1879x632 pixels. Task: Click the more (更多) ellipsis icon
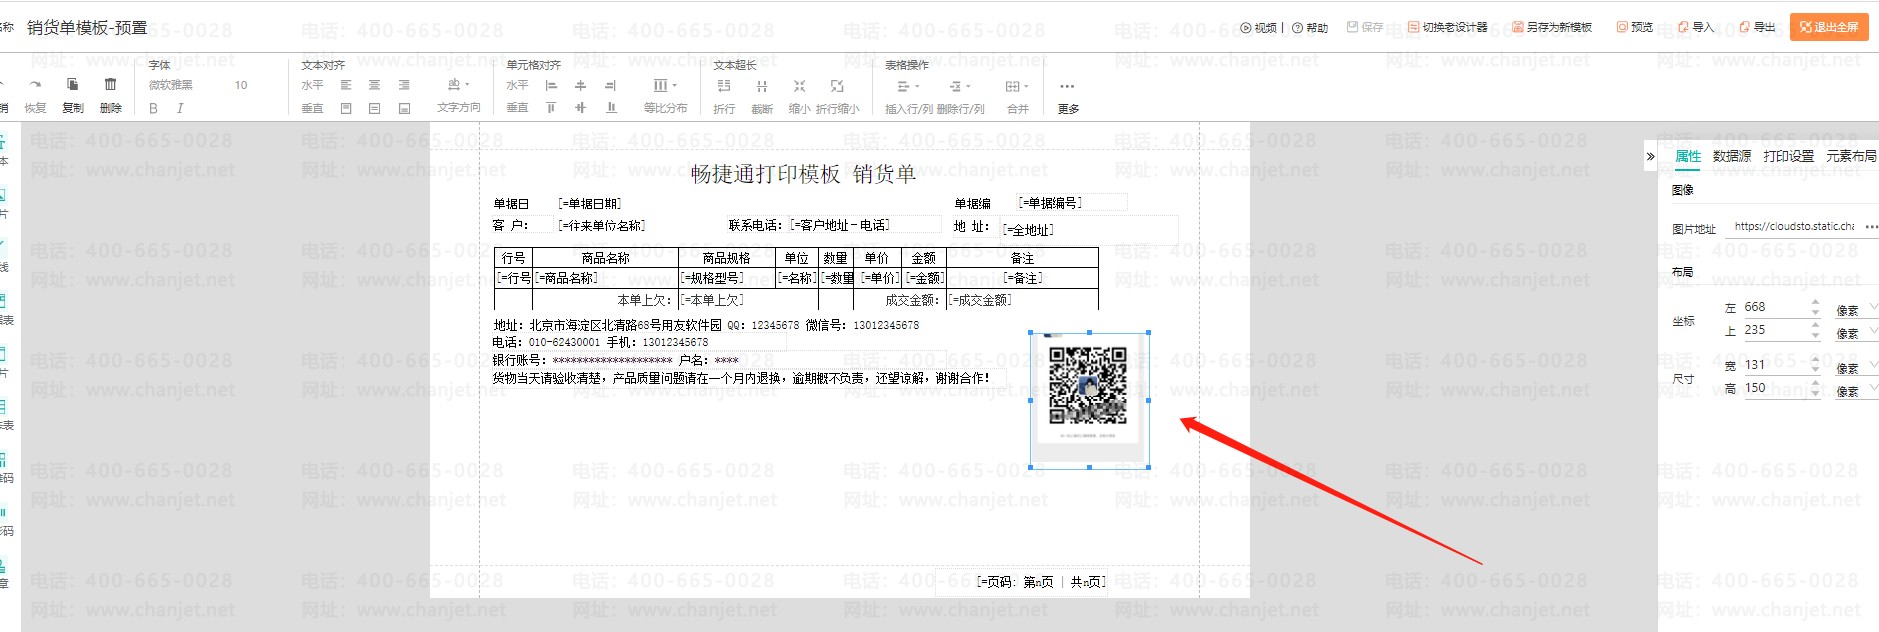pyautogui.click(x=1067, y=86)
